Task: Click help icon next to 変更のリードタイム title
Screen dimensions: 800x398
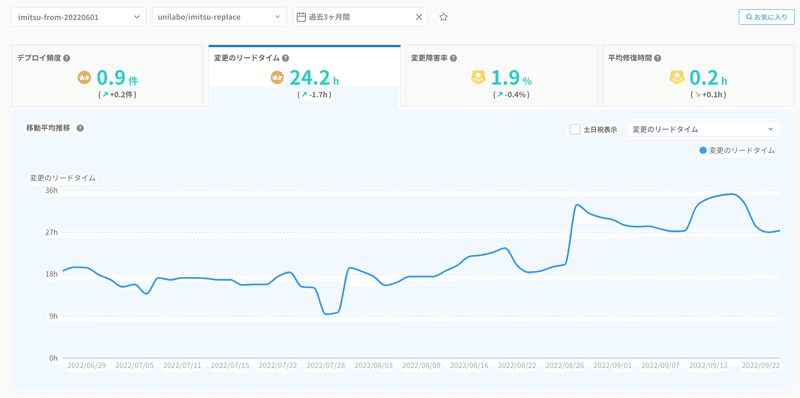Action: pos(285,58)
